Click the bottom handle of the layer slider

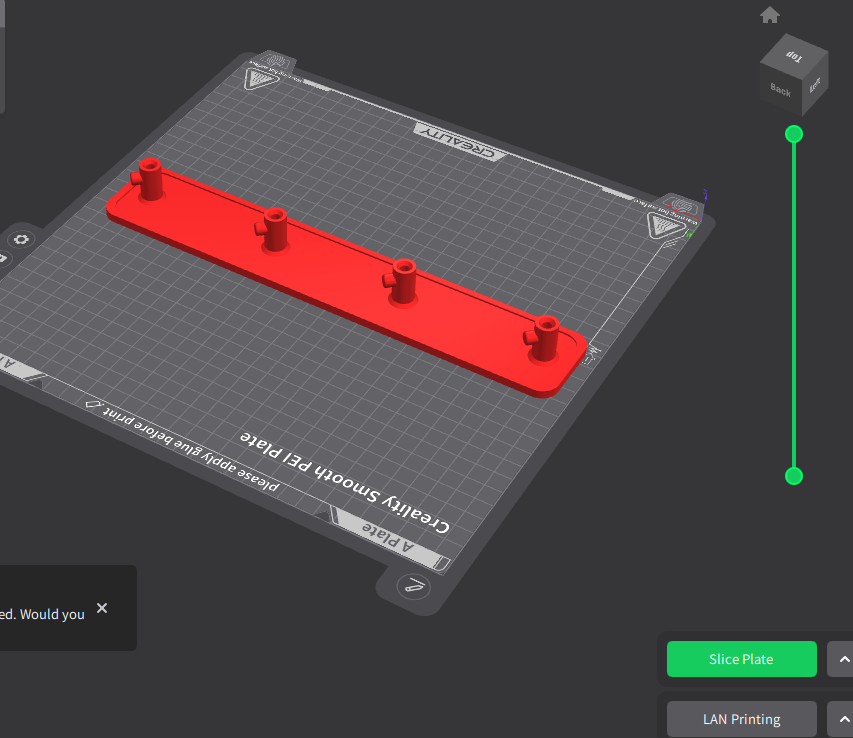point(794,476)
